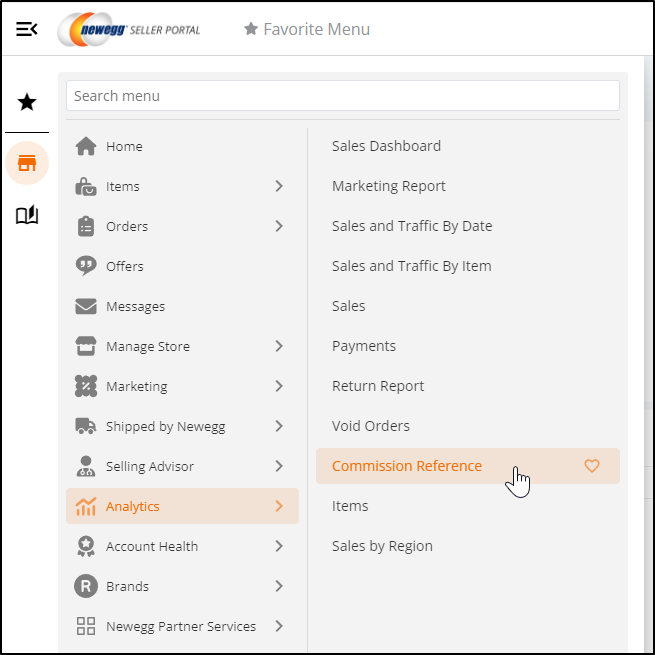Click the Manage Store shop icon

coord(86,346)
